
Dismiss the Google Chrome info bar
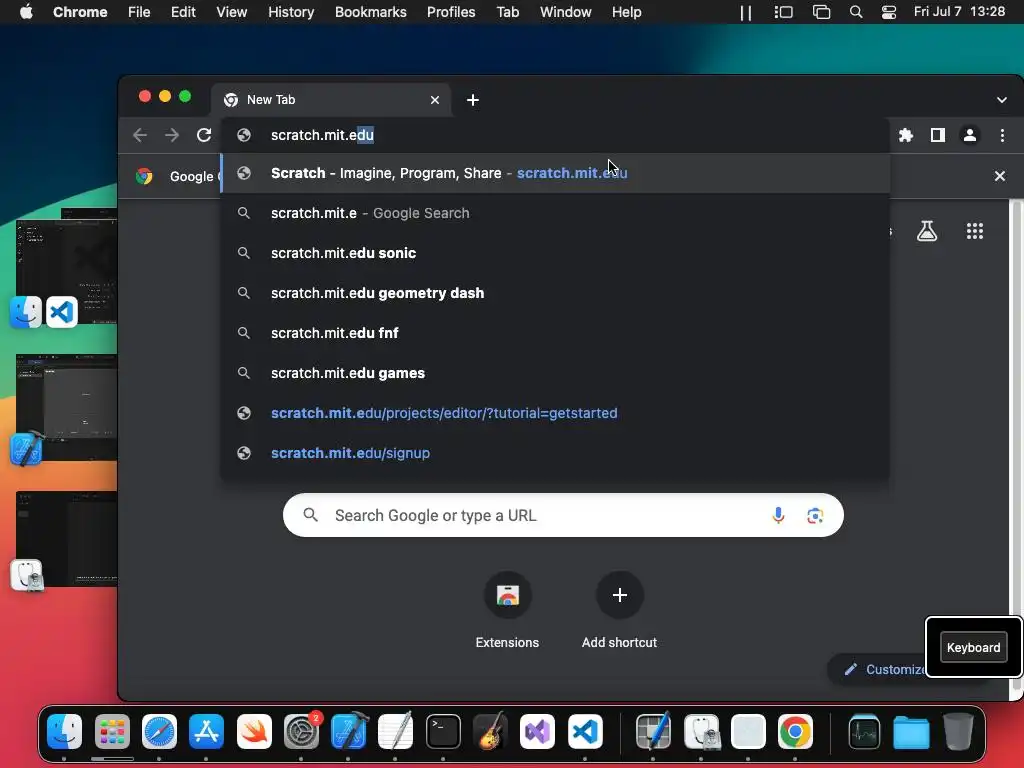(1000, 176)
